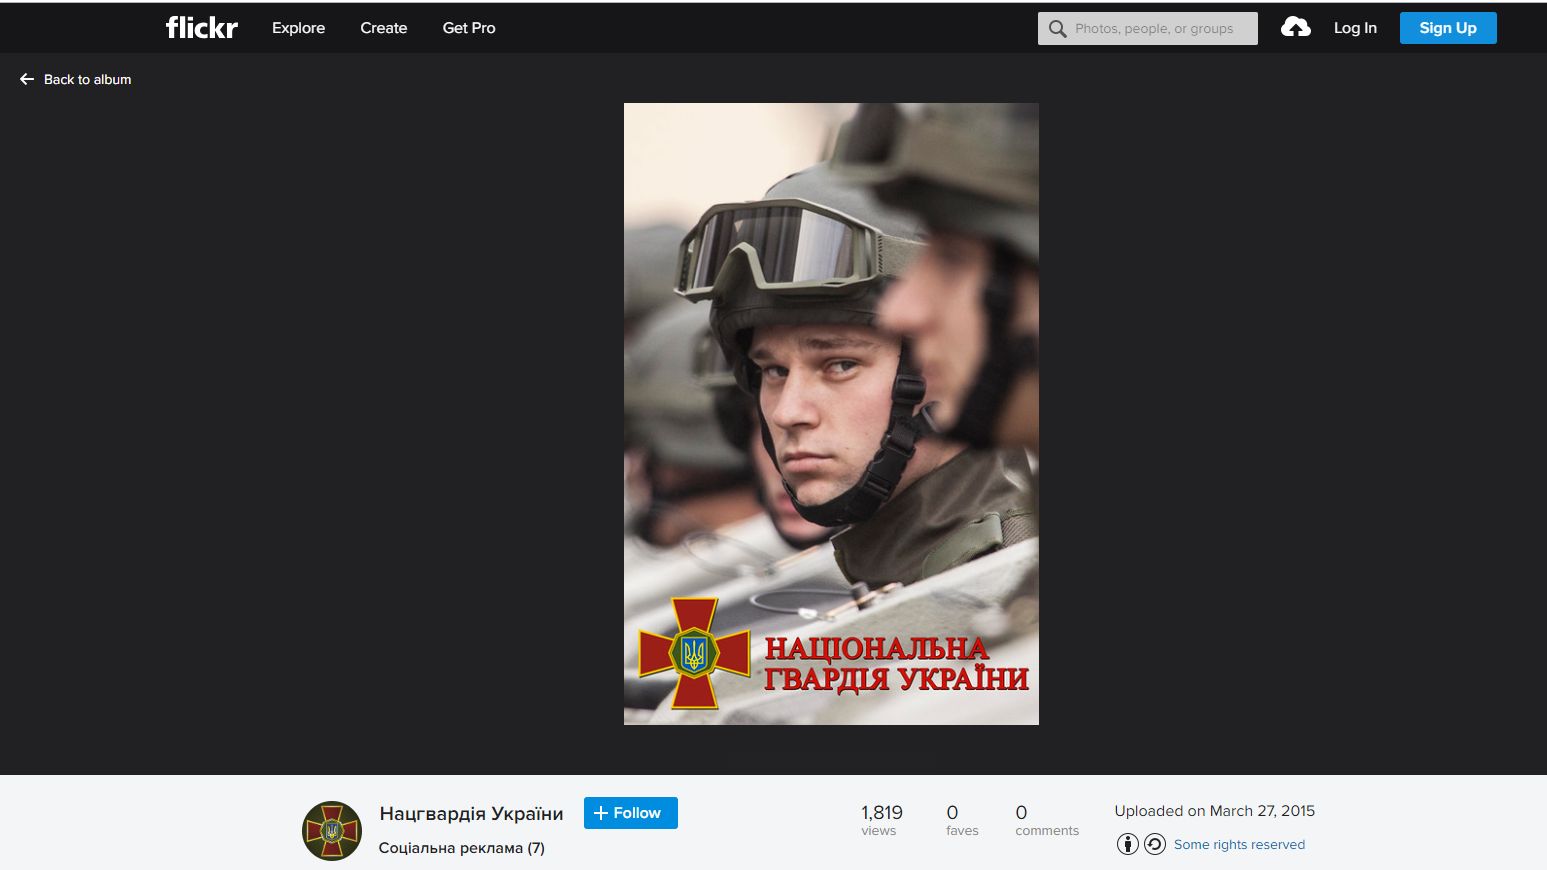Click the magnifier icon in search box

click(1057, 29)
